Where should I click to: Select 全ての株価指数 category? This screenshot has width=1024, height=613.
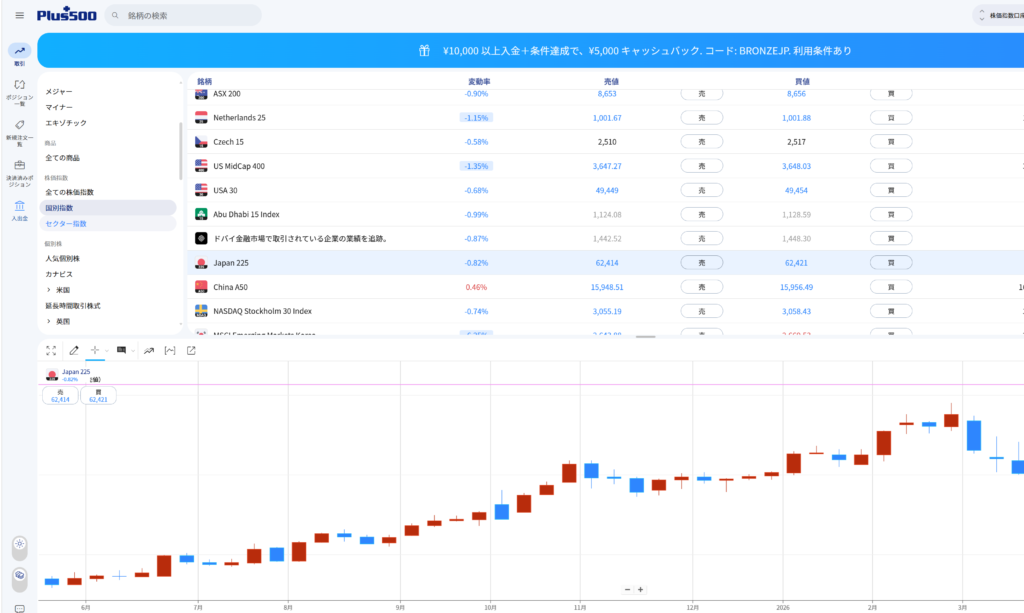pos(69,192)
